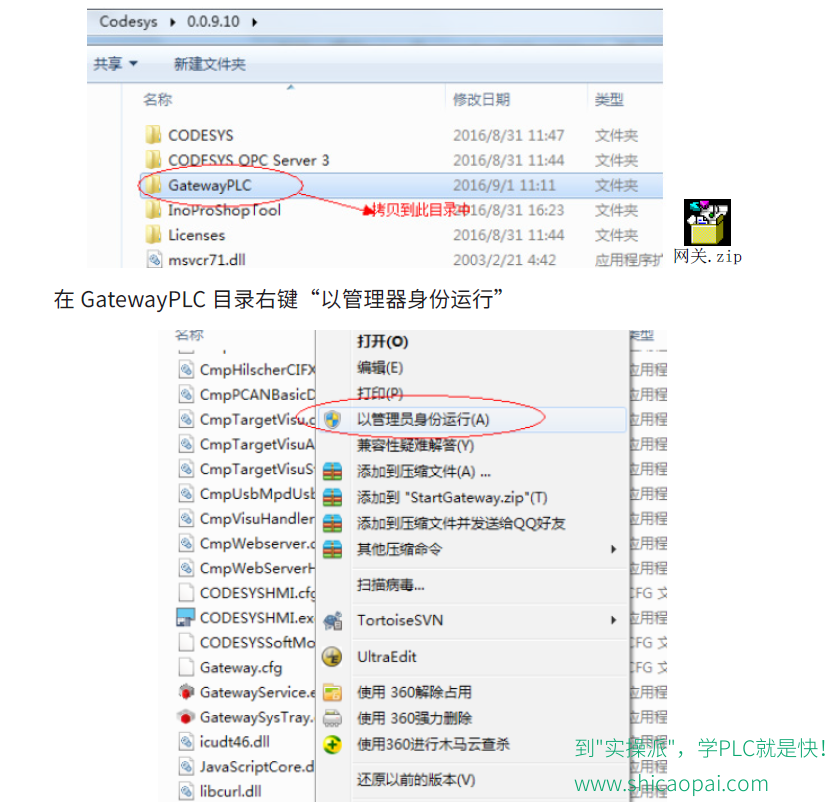Viewport: 829px width, 802px height.
Task: Select the CmpWebServerH file row
Action: (246, 568)
